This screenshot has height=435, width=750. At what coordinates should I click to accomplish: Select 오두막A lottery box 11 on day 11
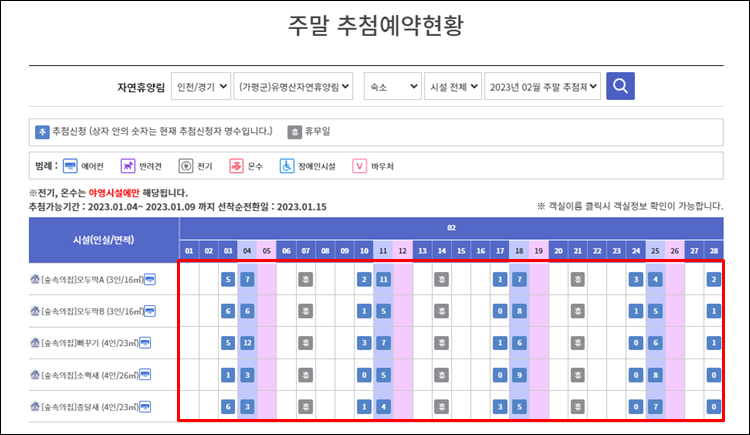pos(383,279)
